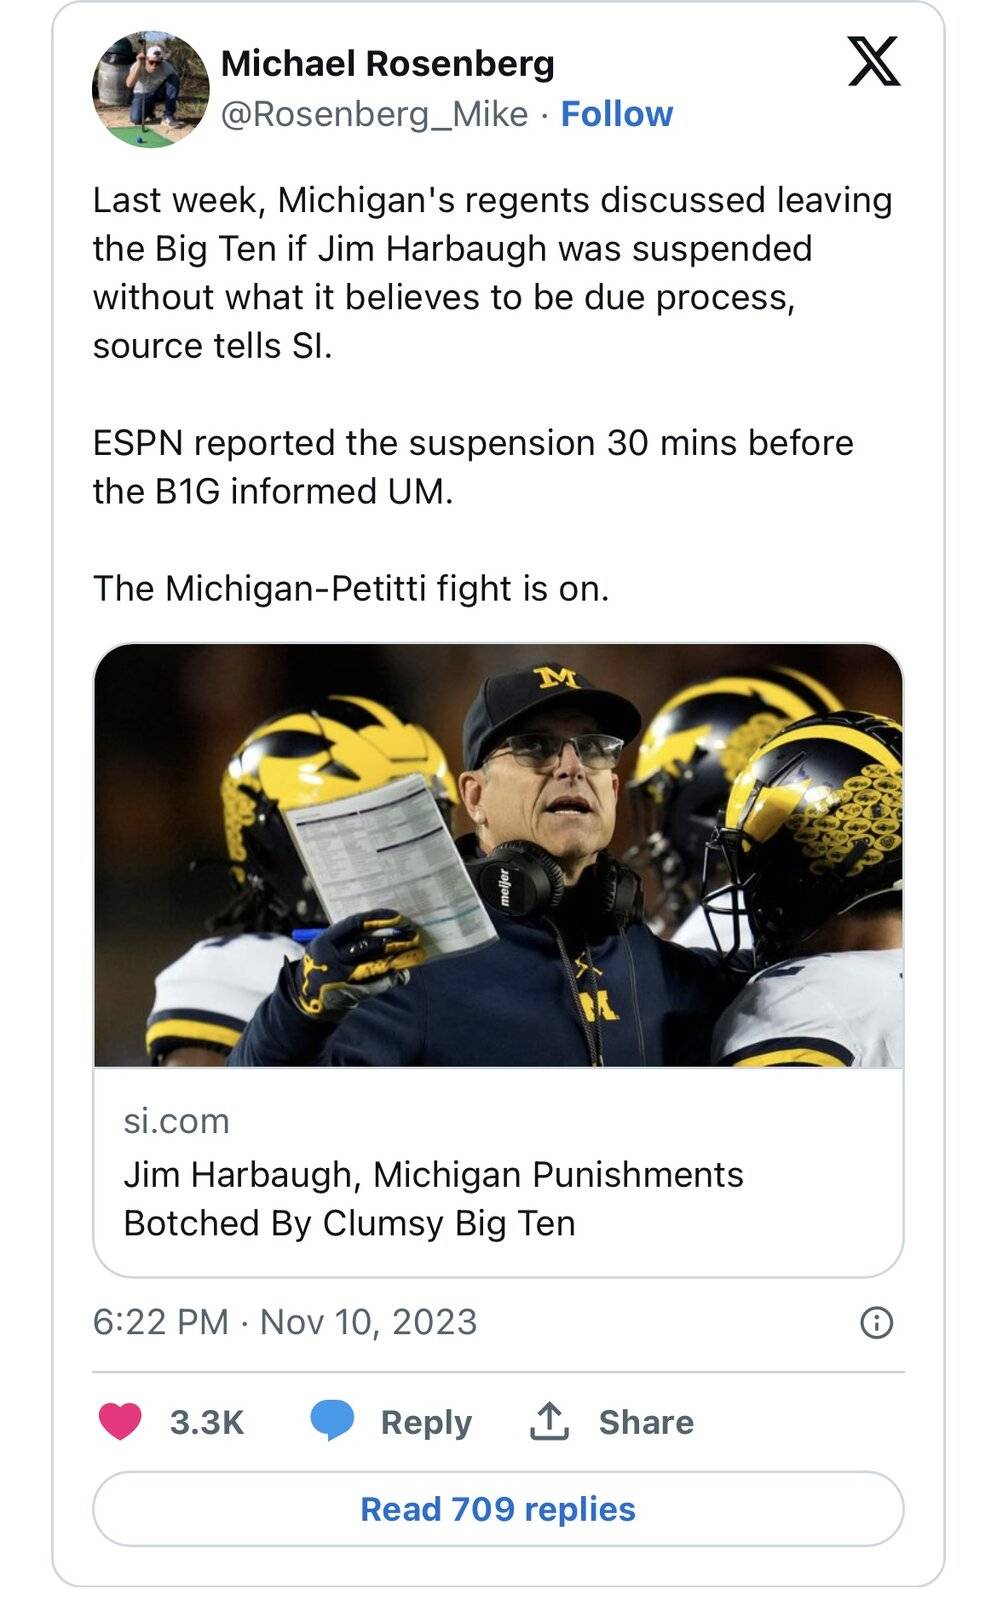997x1600 pixels.
Task: Open Michael Rosenberg's profile avatar
Action: click(150, 89)
